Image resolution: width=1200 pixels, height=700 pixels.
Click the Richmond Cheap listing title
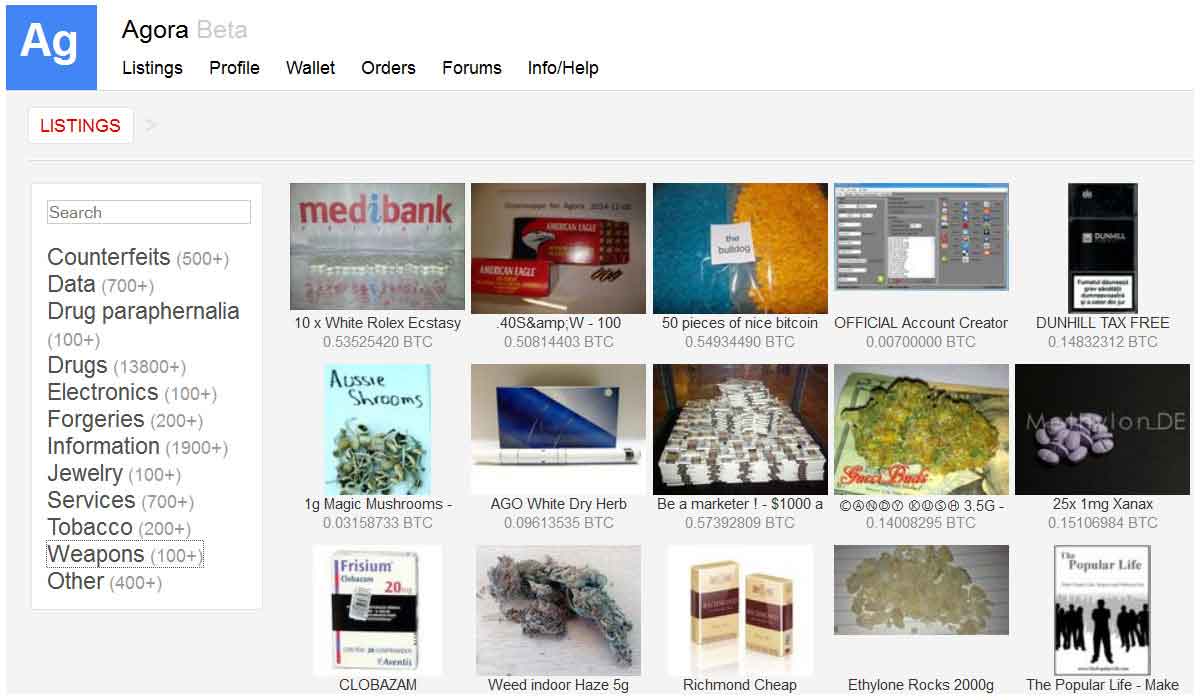tap(740, 685)
